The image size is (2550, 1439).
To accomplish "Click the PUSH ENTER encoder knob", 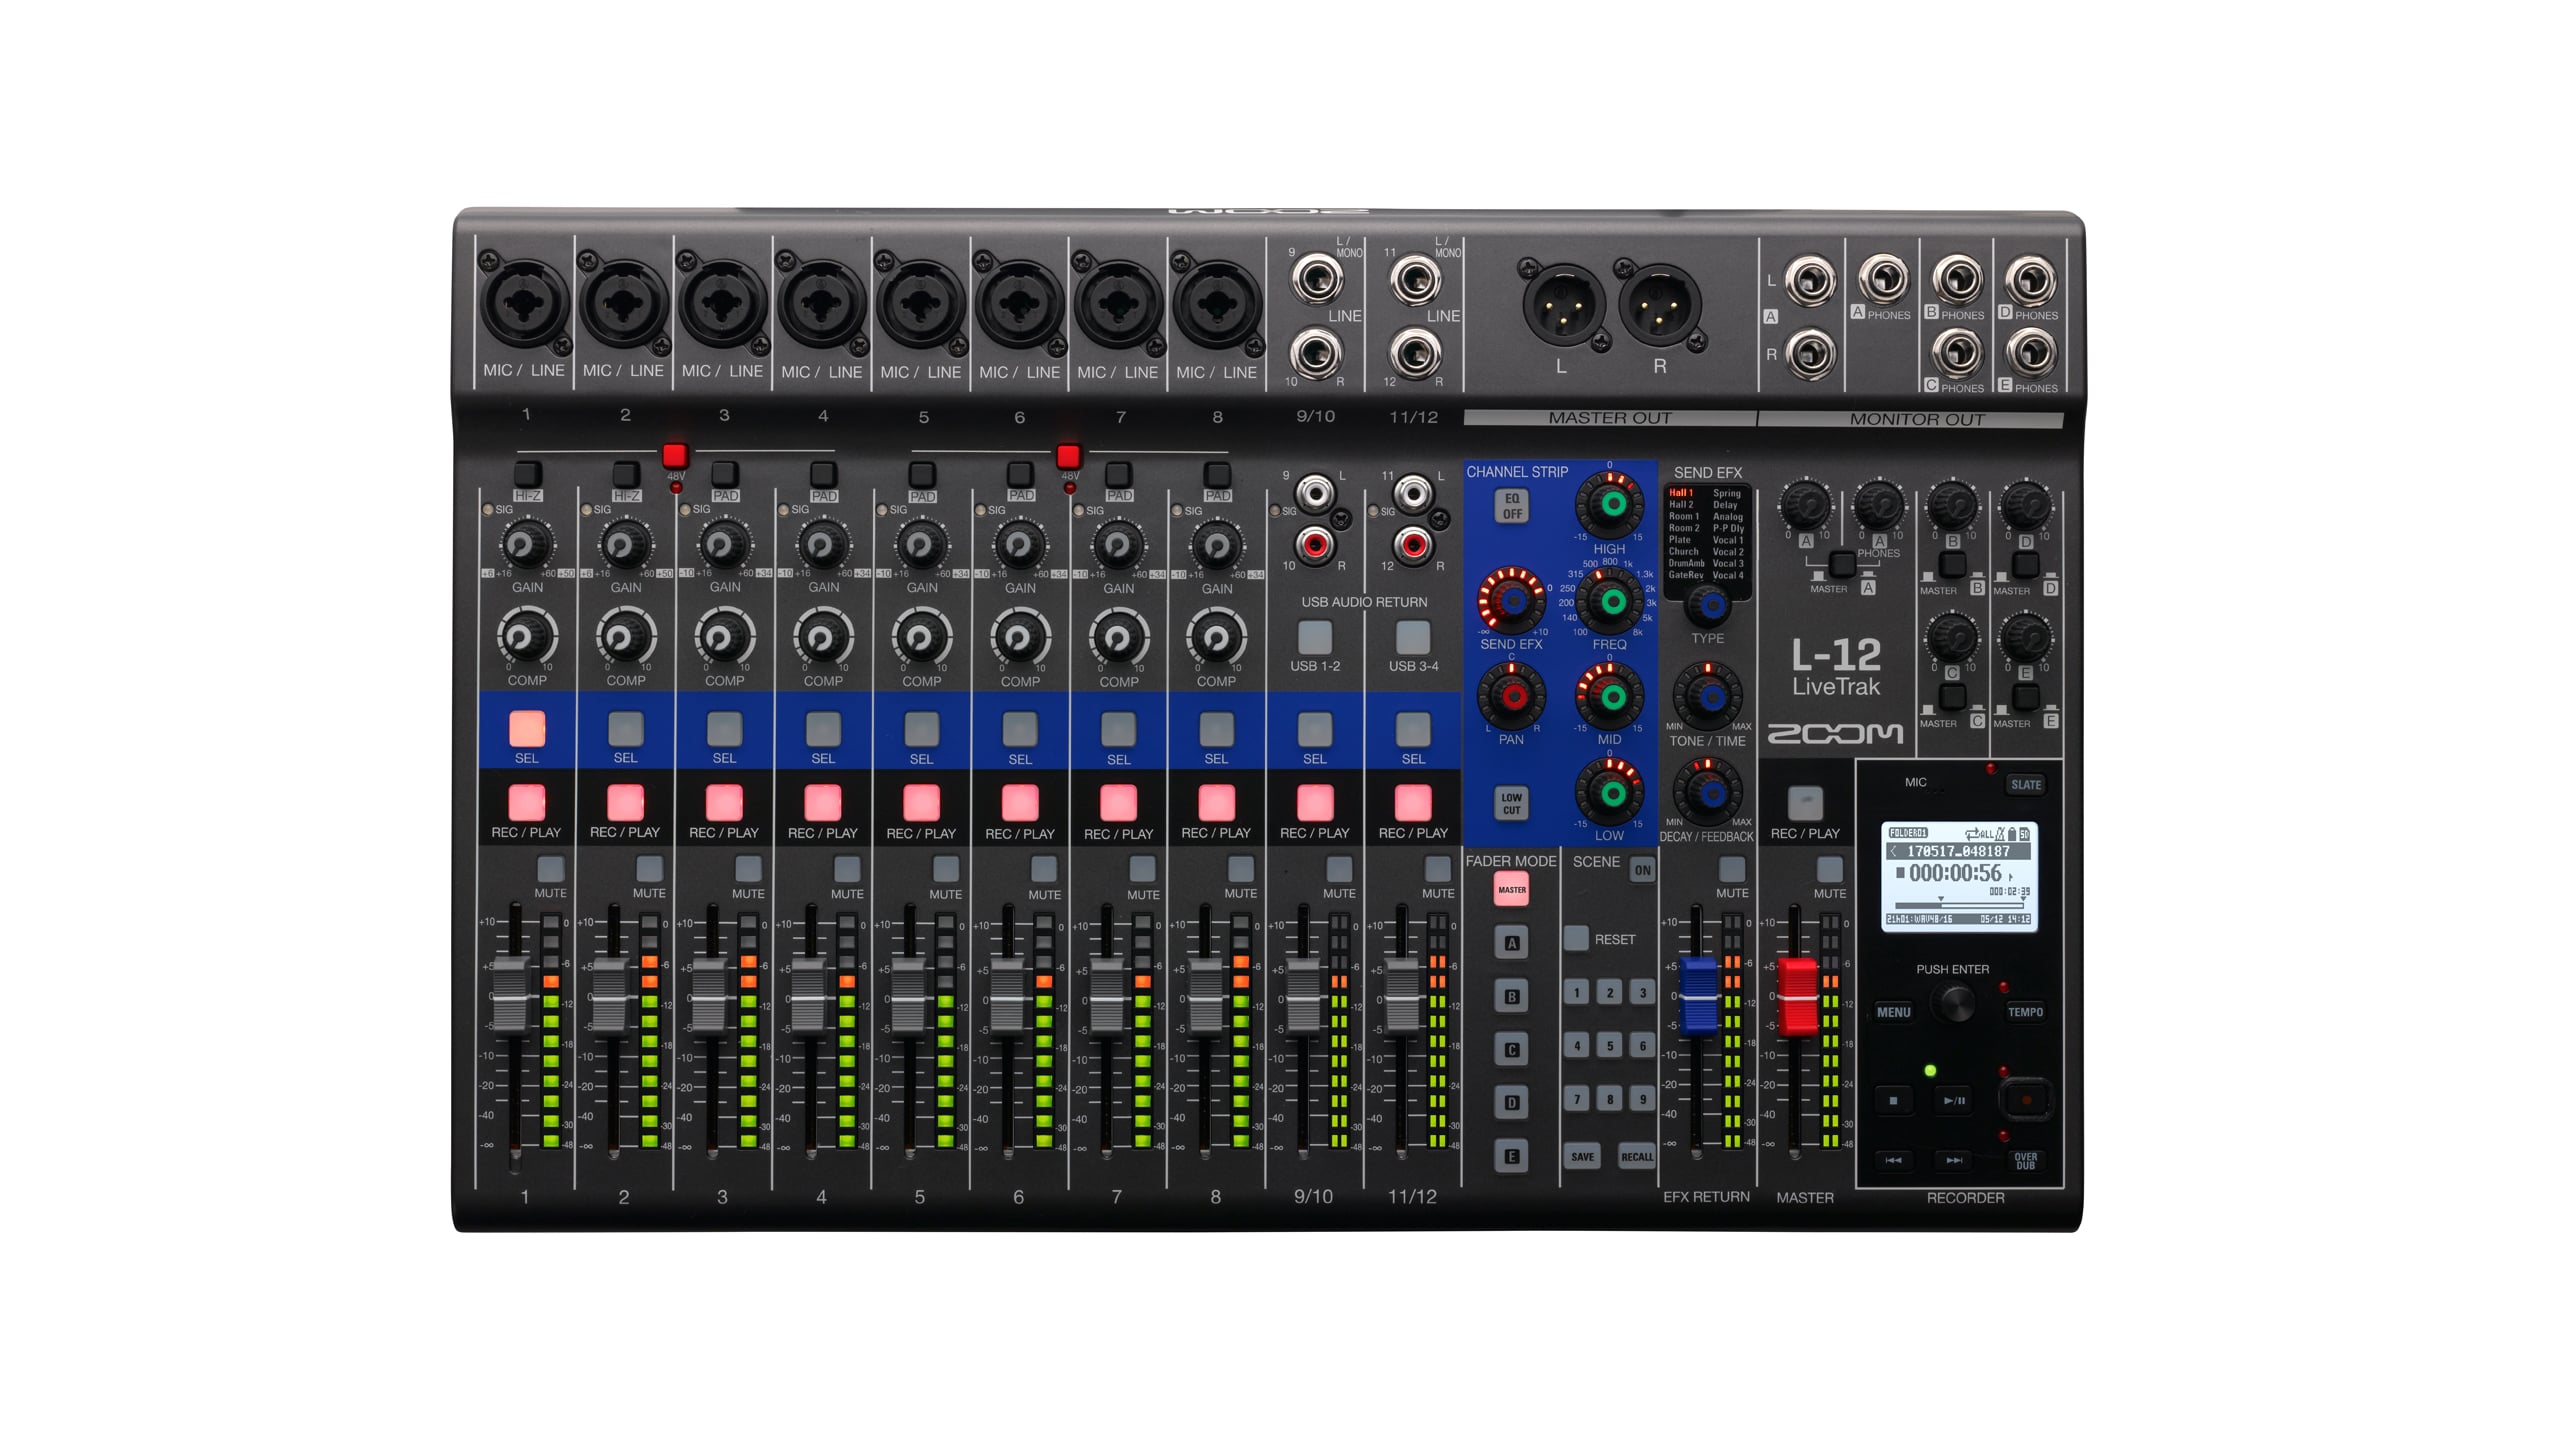I will click(1952, 1002).
